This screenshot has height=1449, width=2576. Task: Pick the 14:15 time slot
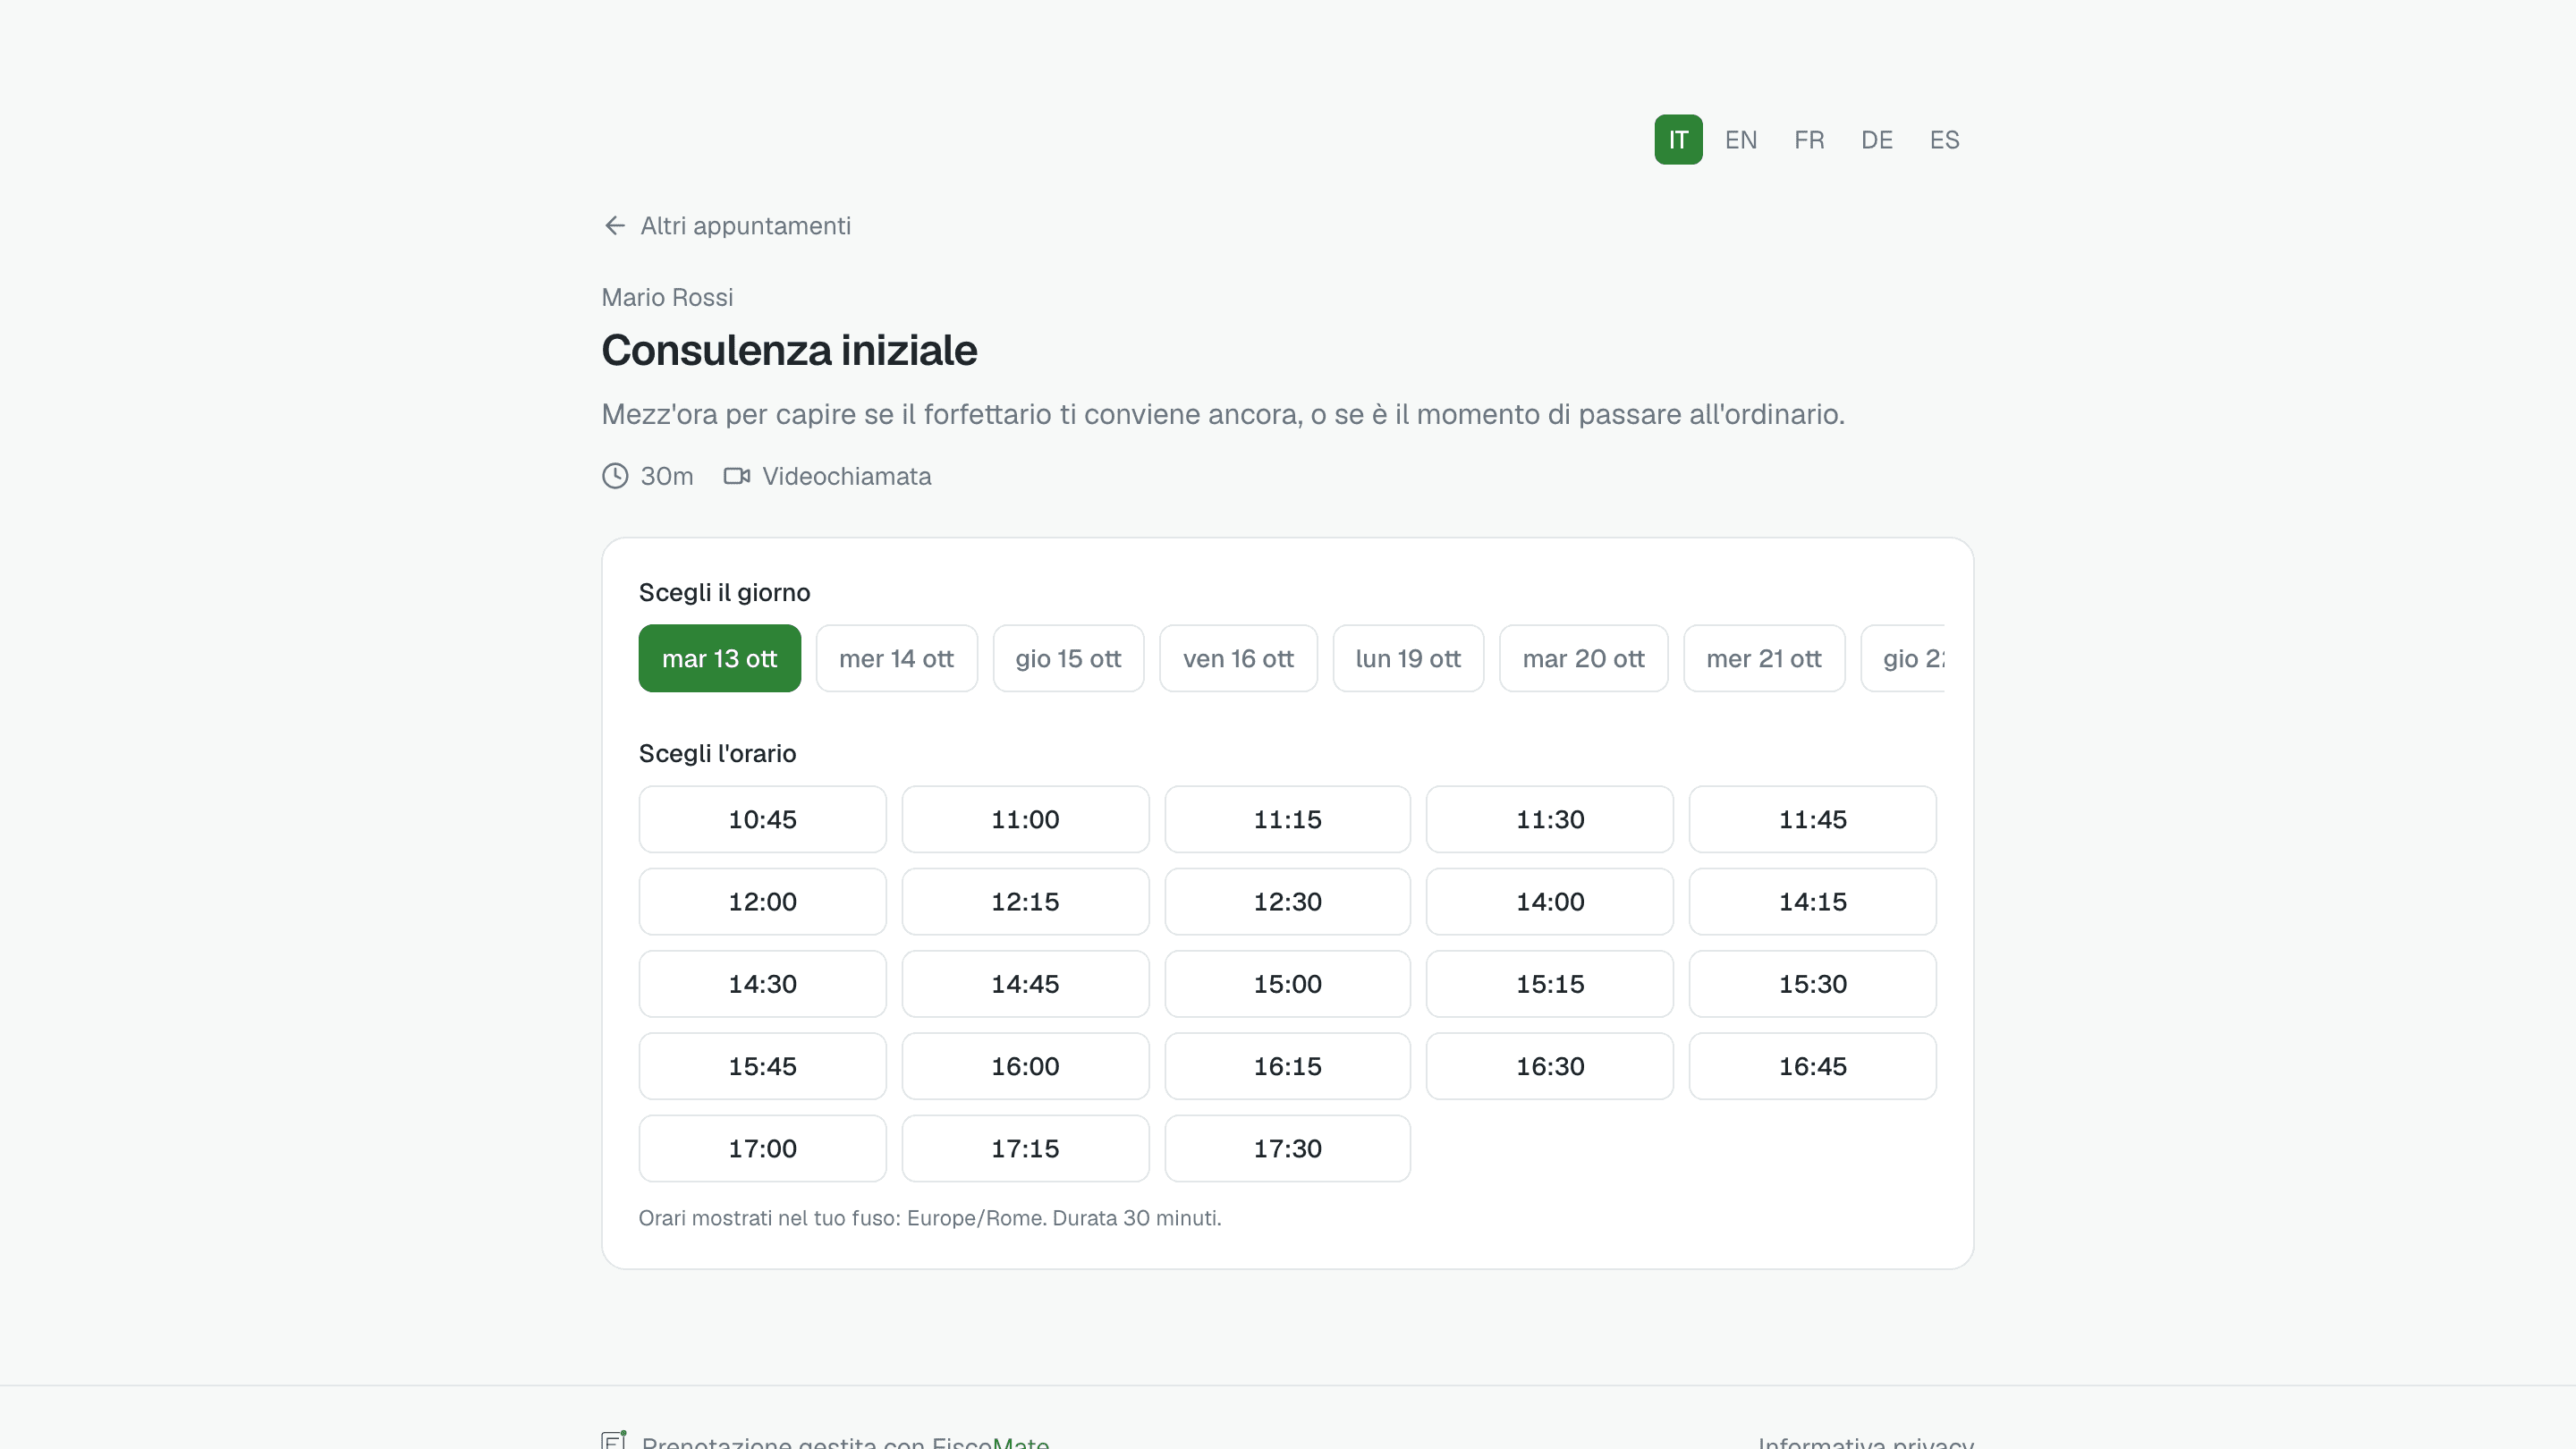[x=1813, y=902]
